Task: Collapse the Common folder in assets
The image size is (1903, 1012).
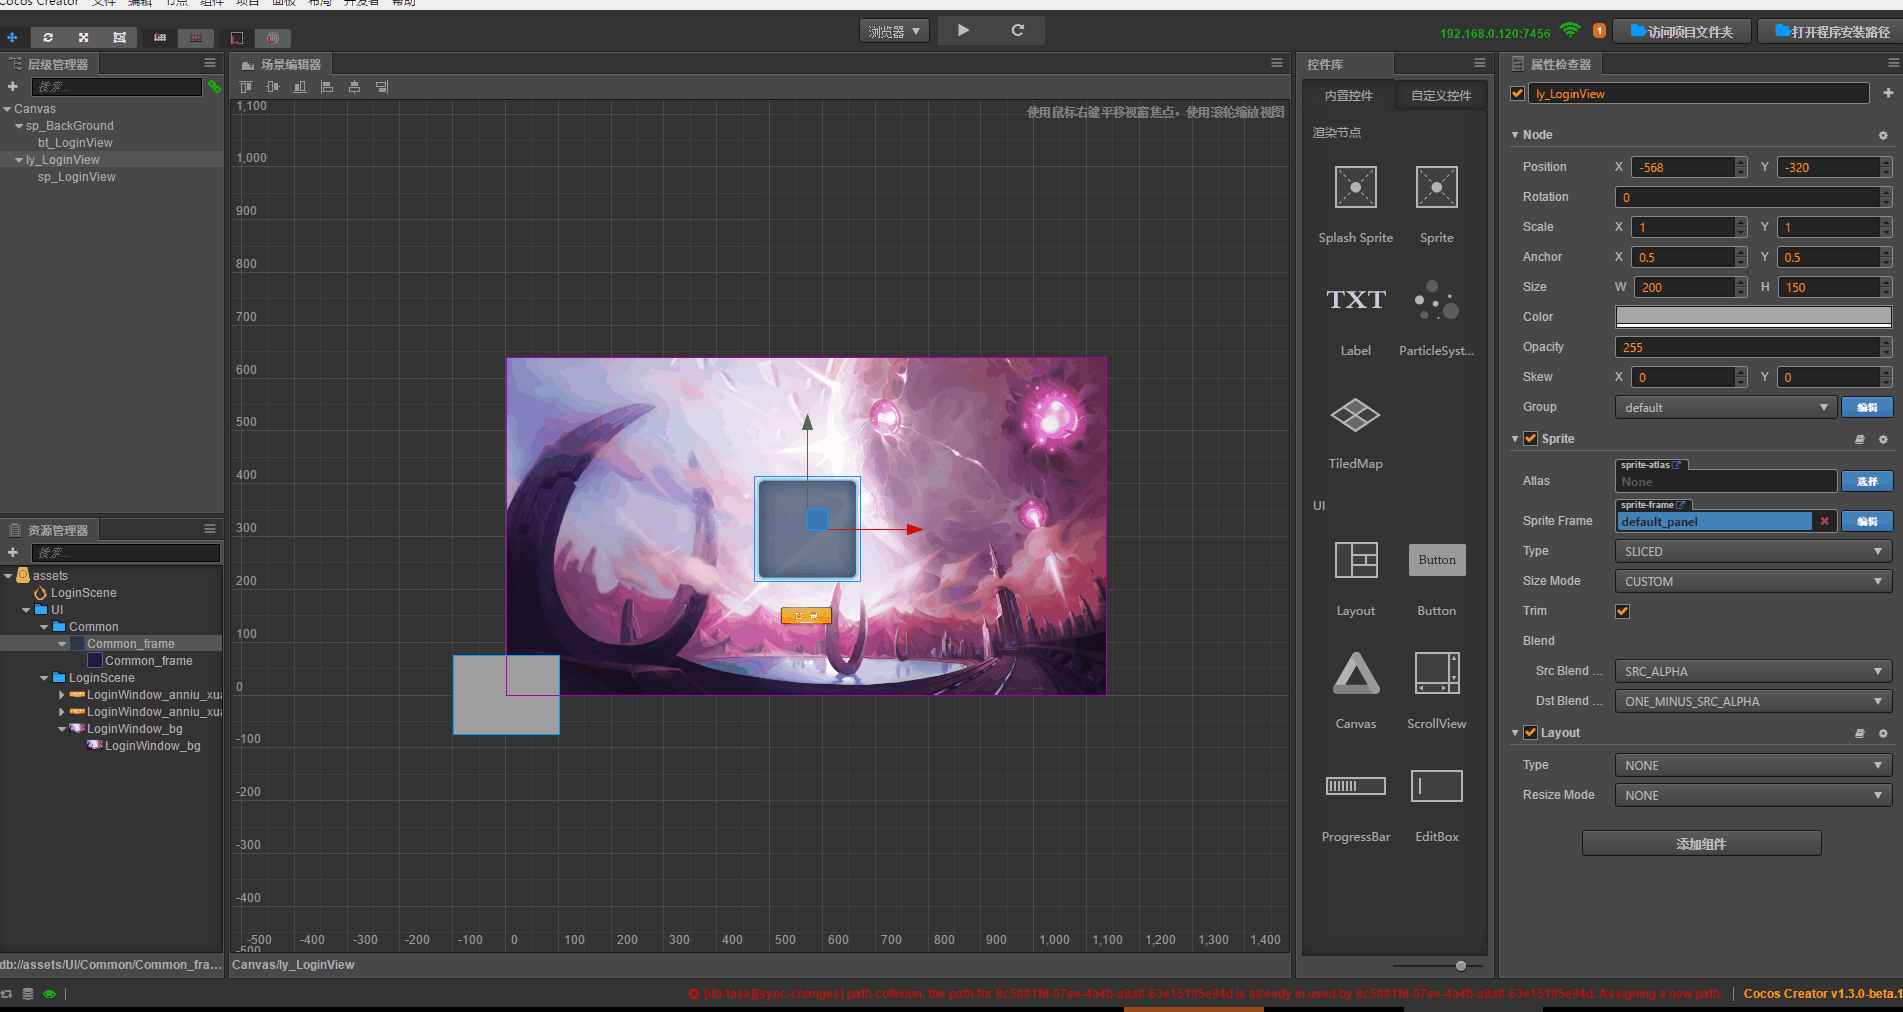Action: [x=44, y=627]
